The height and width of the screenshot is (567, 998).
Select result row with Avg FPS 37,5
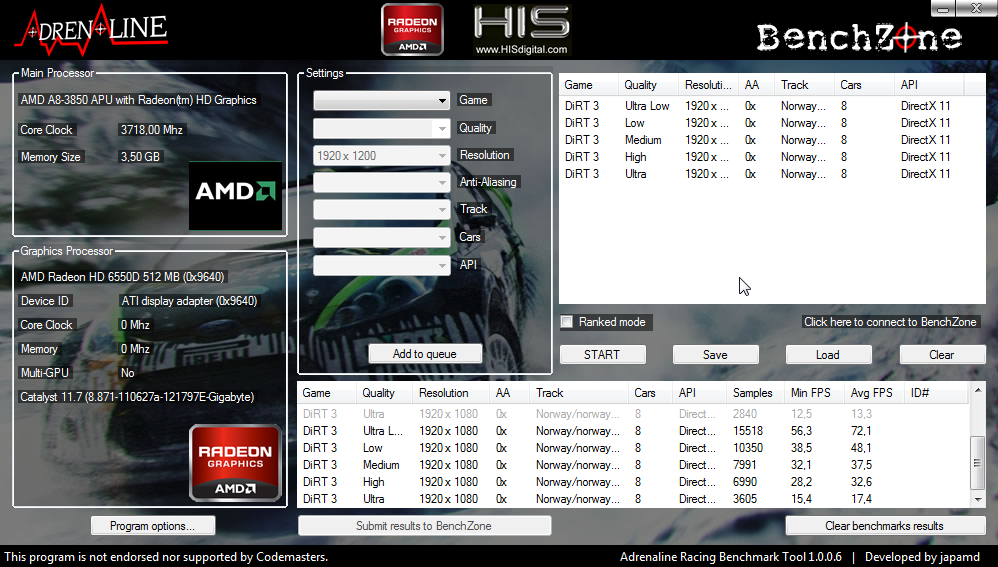point(633,465)
